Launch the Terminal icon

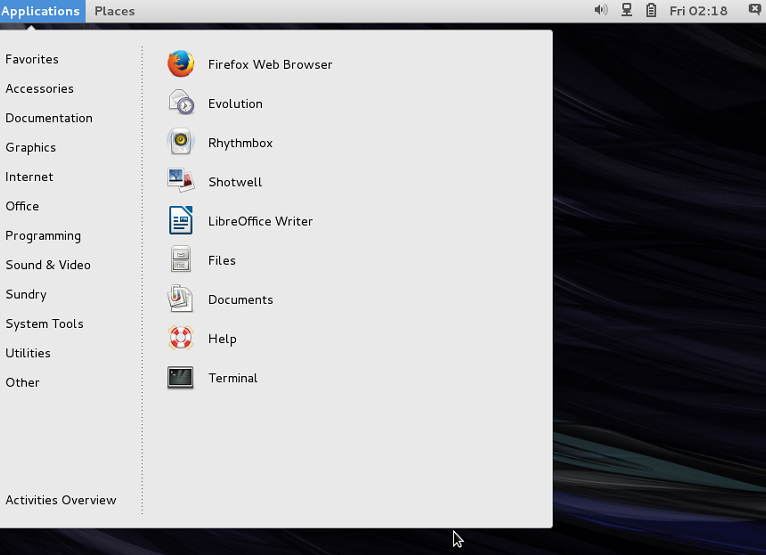pos(181,378)
